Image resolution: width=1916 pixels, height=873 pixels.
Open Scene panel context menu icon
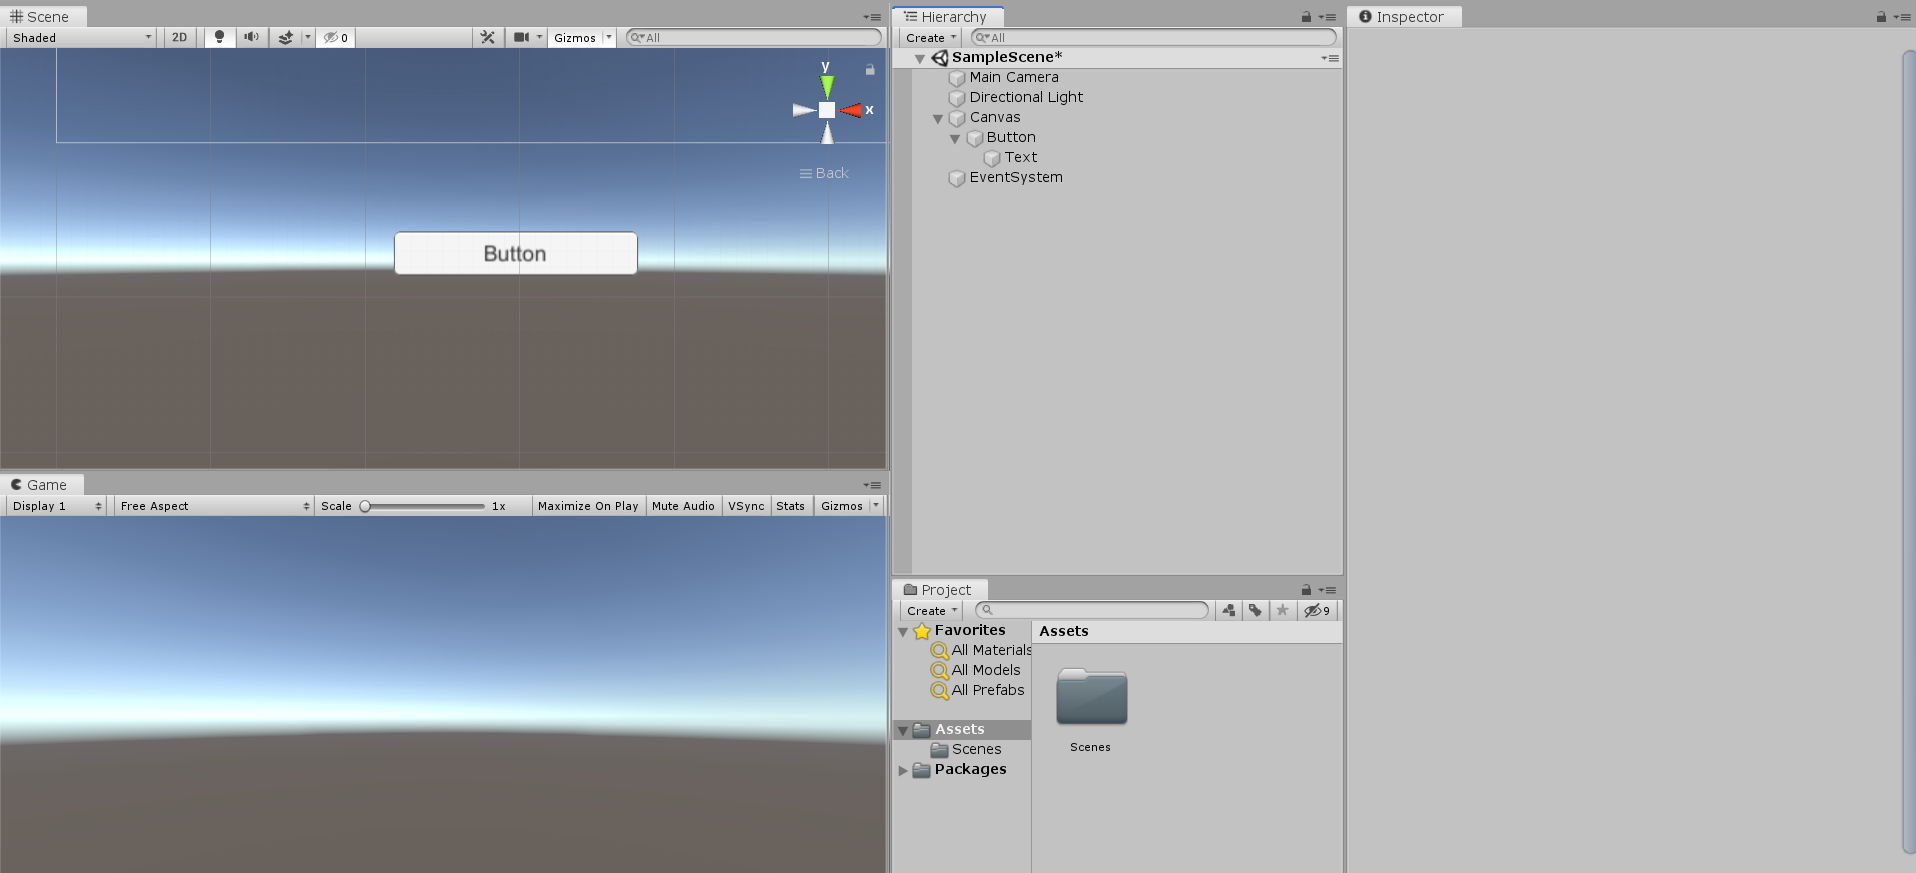(872, 17)
